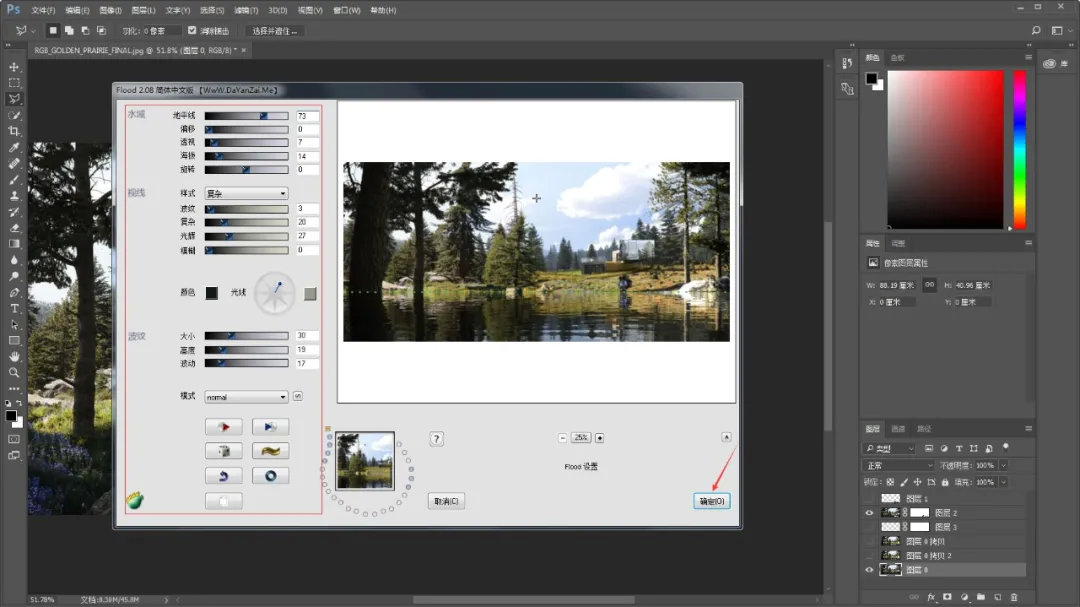Select the Zoom tool in toolbar
The height and width of the screenshot is (607, 1080).
coord(14,372)
